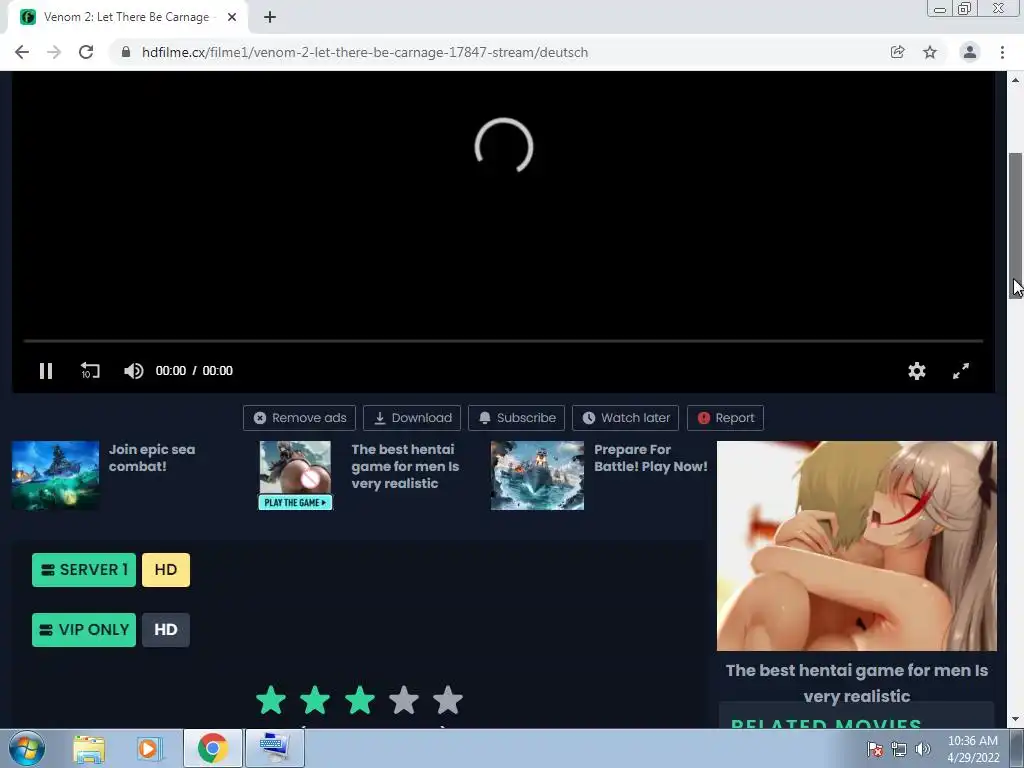Click the yellow HD badge beside SERVER 1
The image size is (1024, 768).
pyautogui.click(x=166, y=569)
